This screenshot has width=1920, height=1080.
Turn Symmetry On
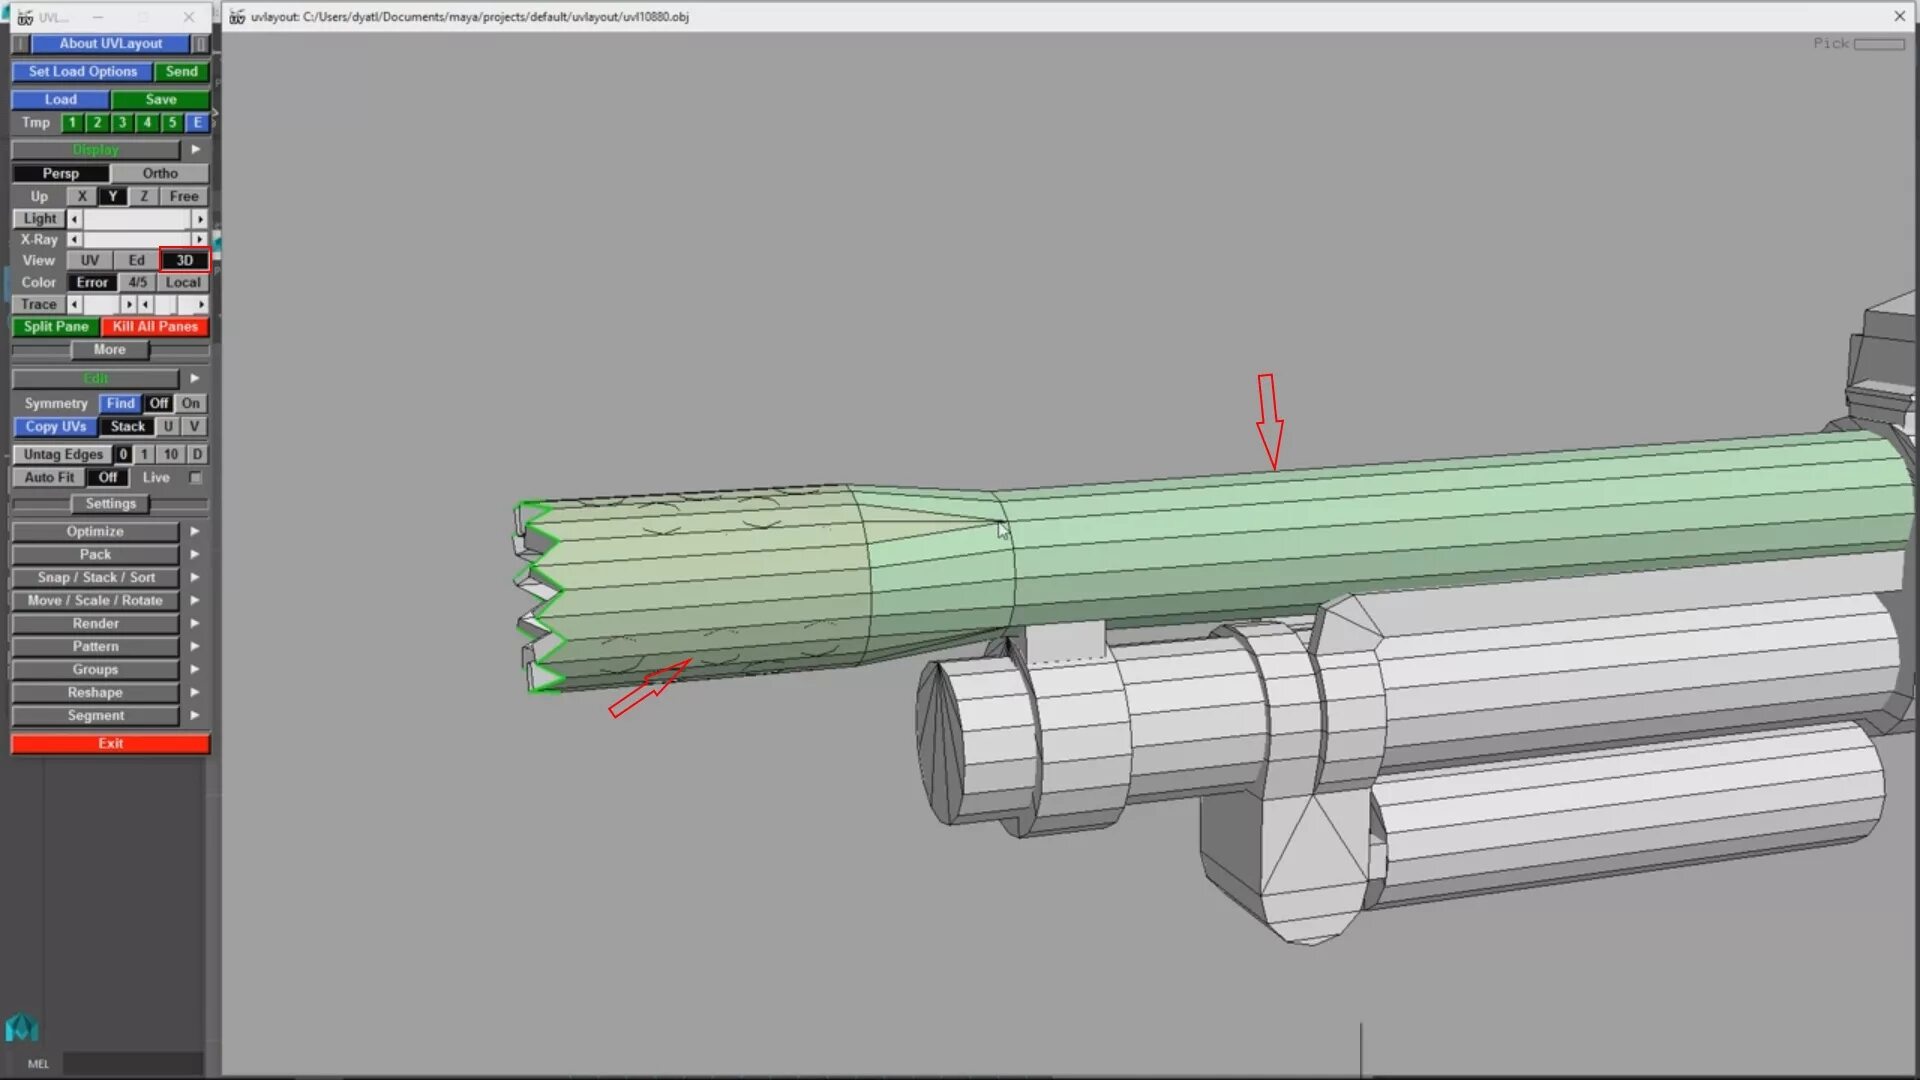pyautogui.click(x=190, y=403)
